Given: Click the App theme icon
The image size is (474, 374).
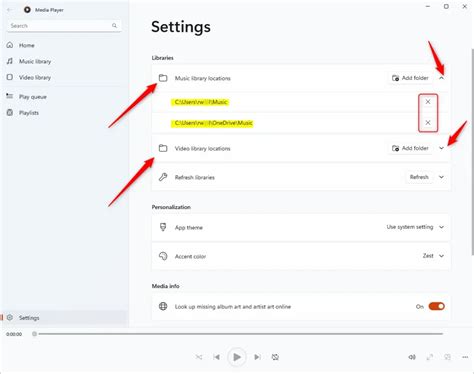Looking at the screenshot, I should (x=163, y=227).
